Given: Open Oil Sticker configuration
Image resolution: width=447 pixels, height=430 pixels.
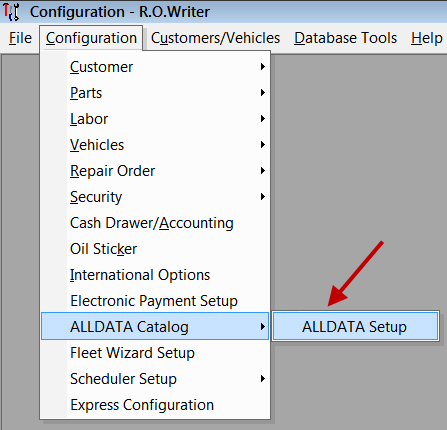Looking at the screenshot, I should 155,249.
